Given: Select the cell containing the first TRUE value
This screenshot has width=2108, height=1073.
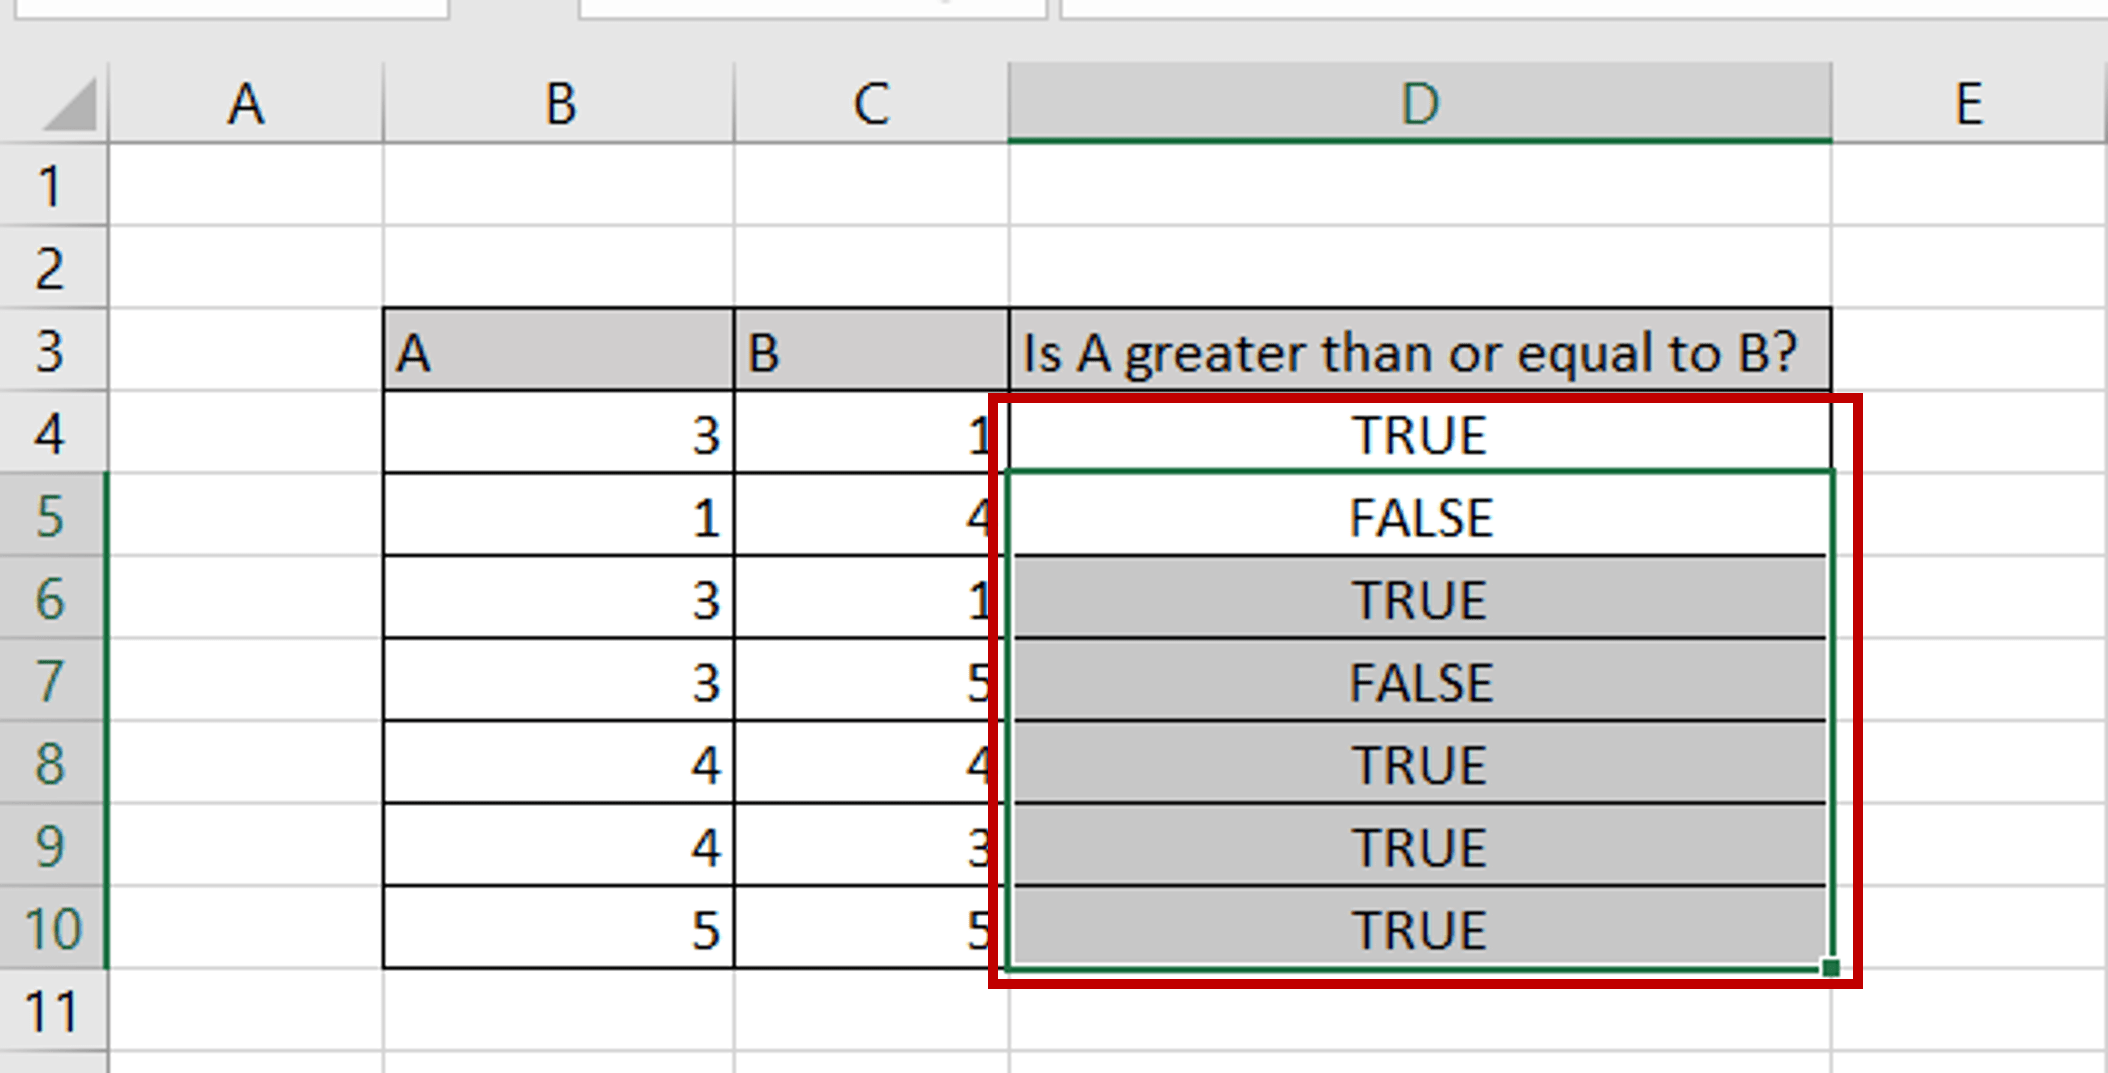Looking at the screenshot, I should [x=1418, y=434].
